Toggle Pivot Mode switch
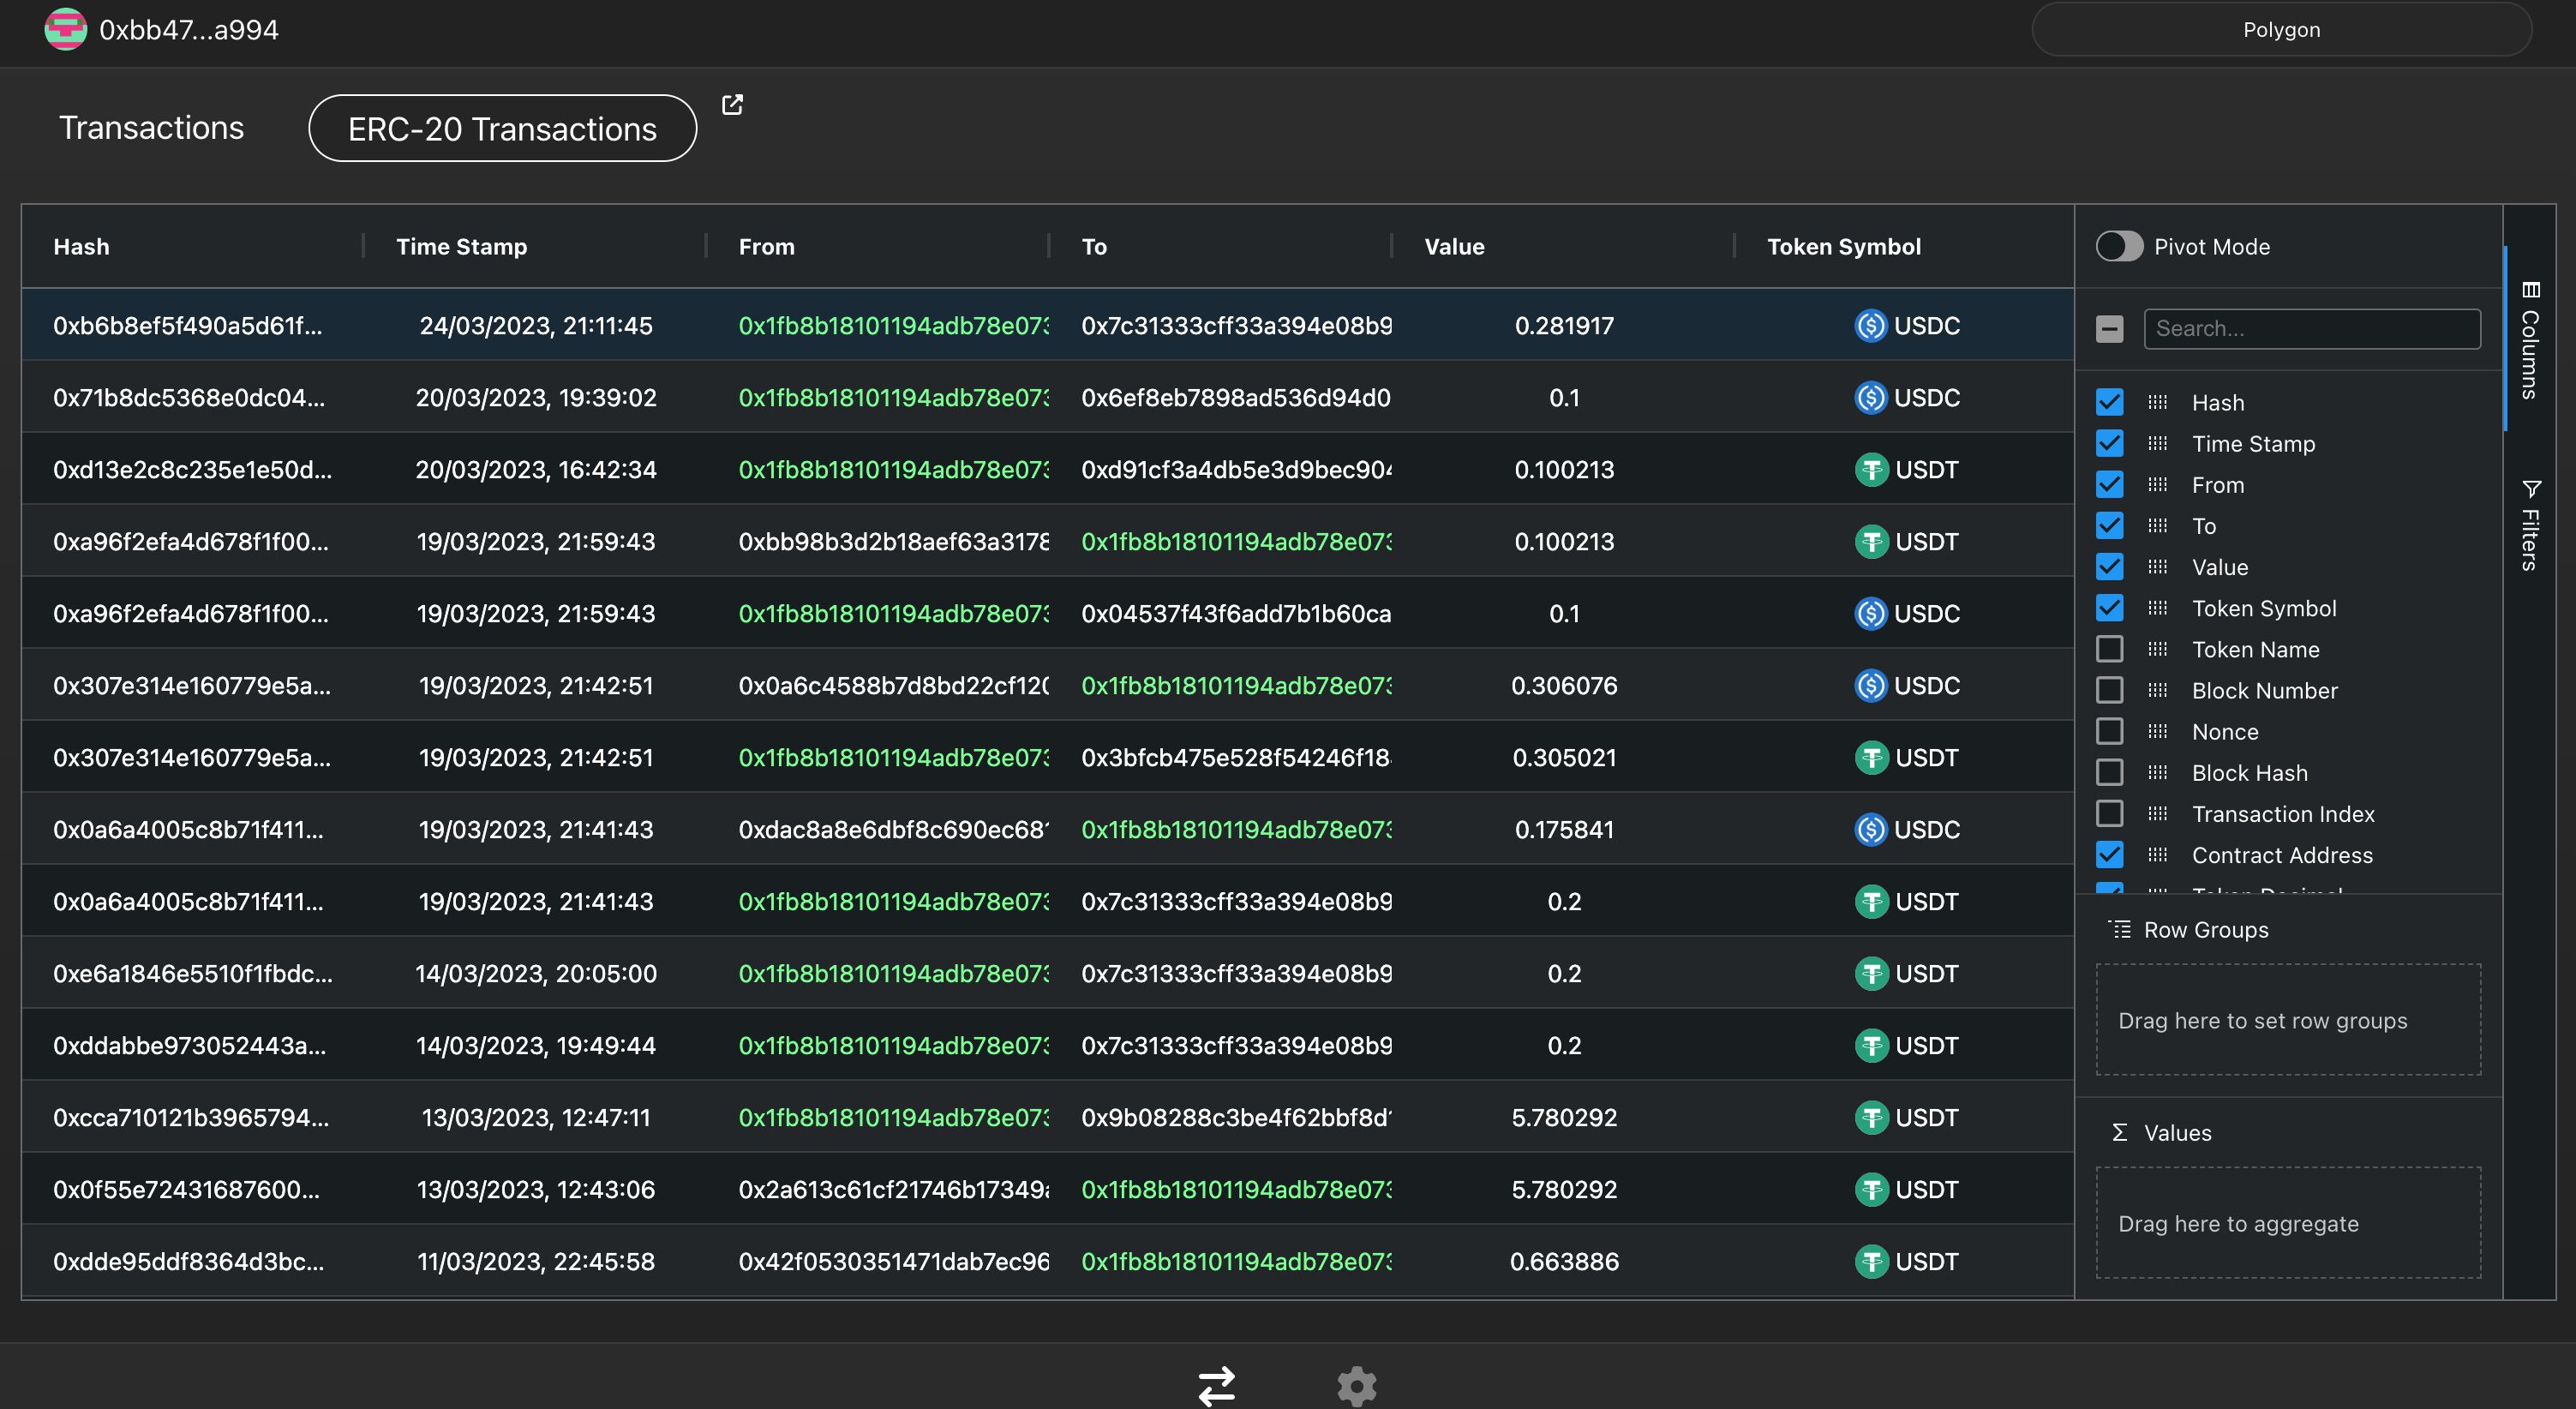This screenshot has height=1409, width=2576. tap(2119, 246)
